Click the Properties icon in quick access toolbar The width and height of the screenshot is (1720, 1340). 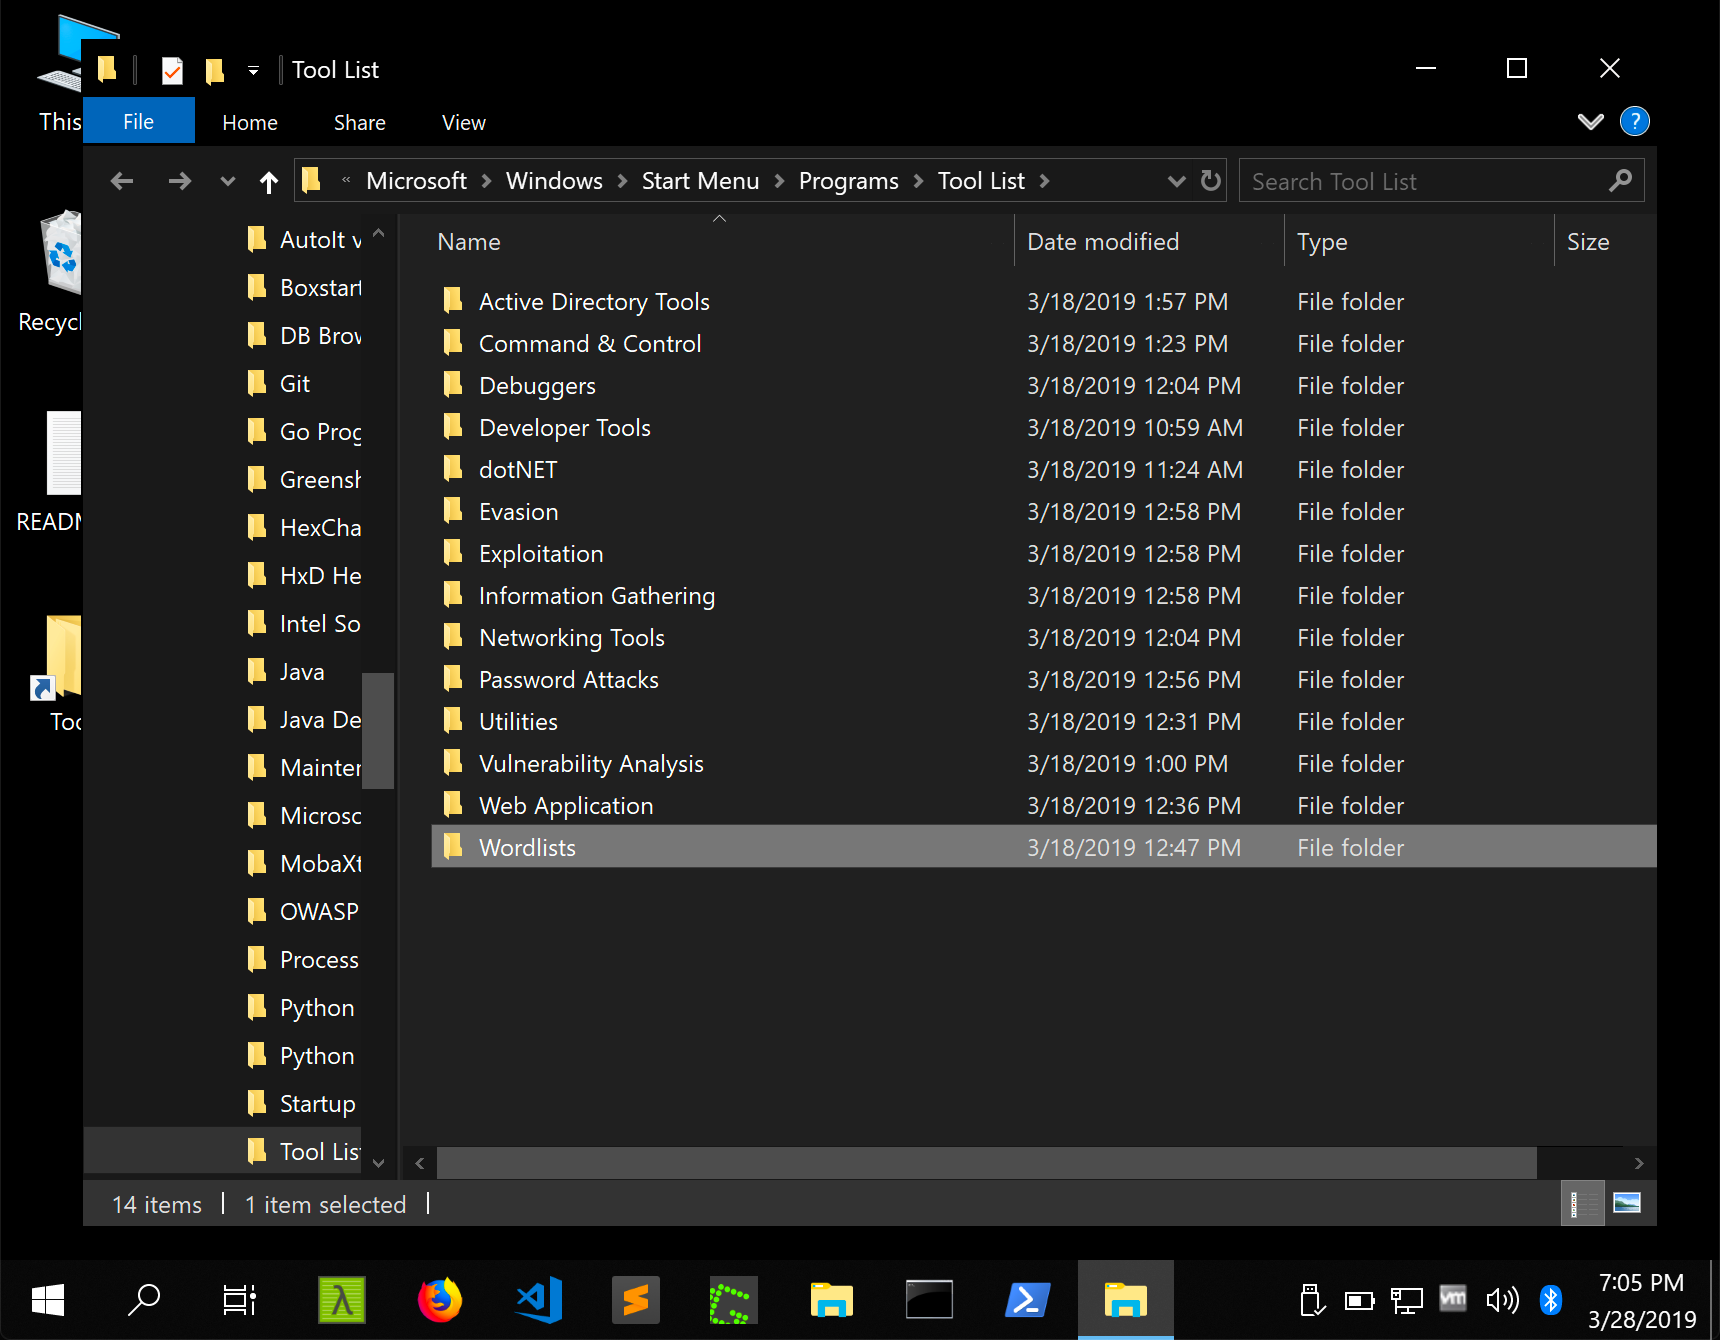coord(172,70)
